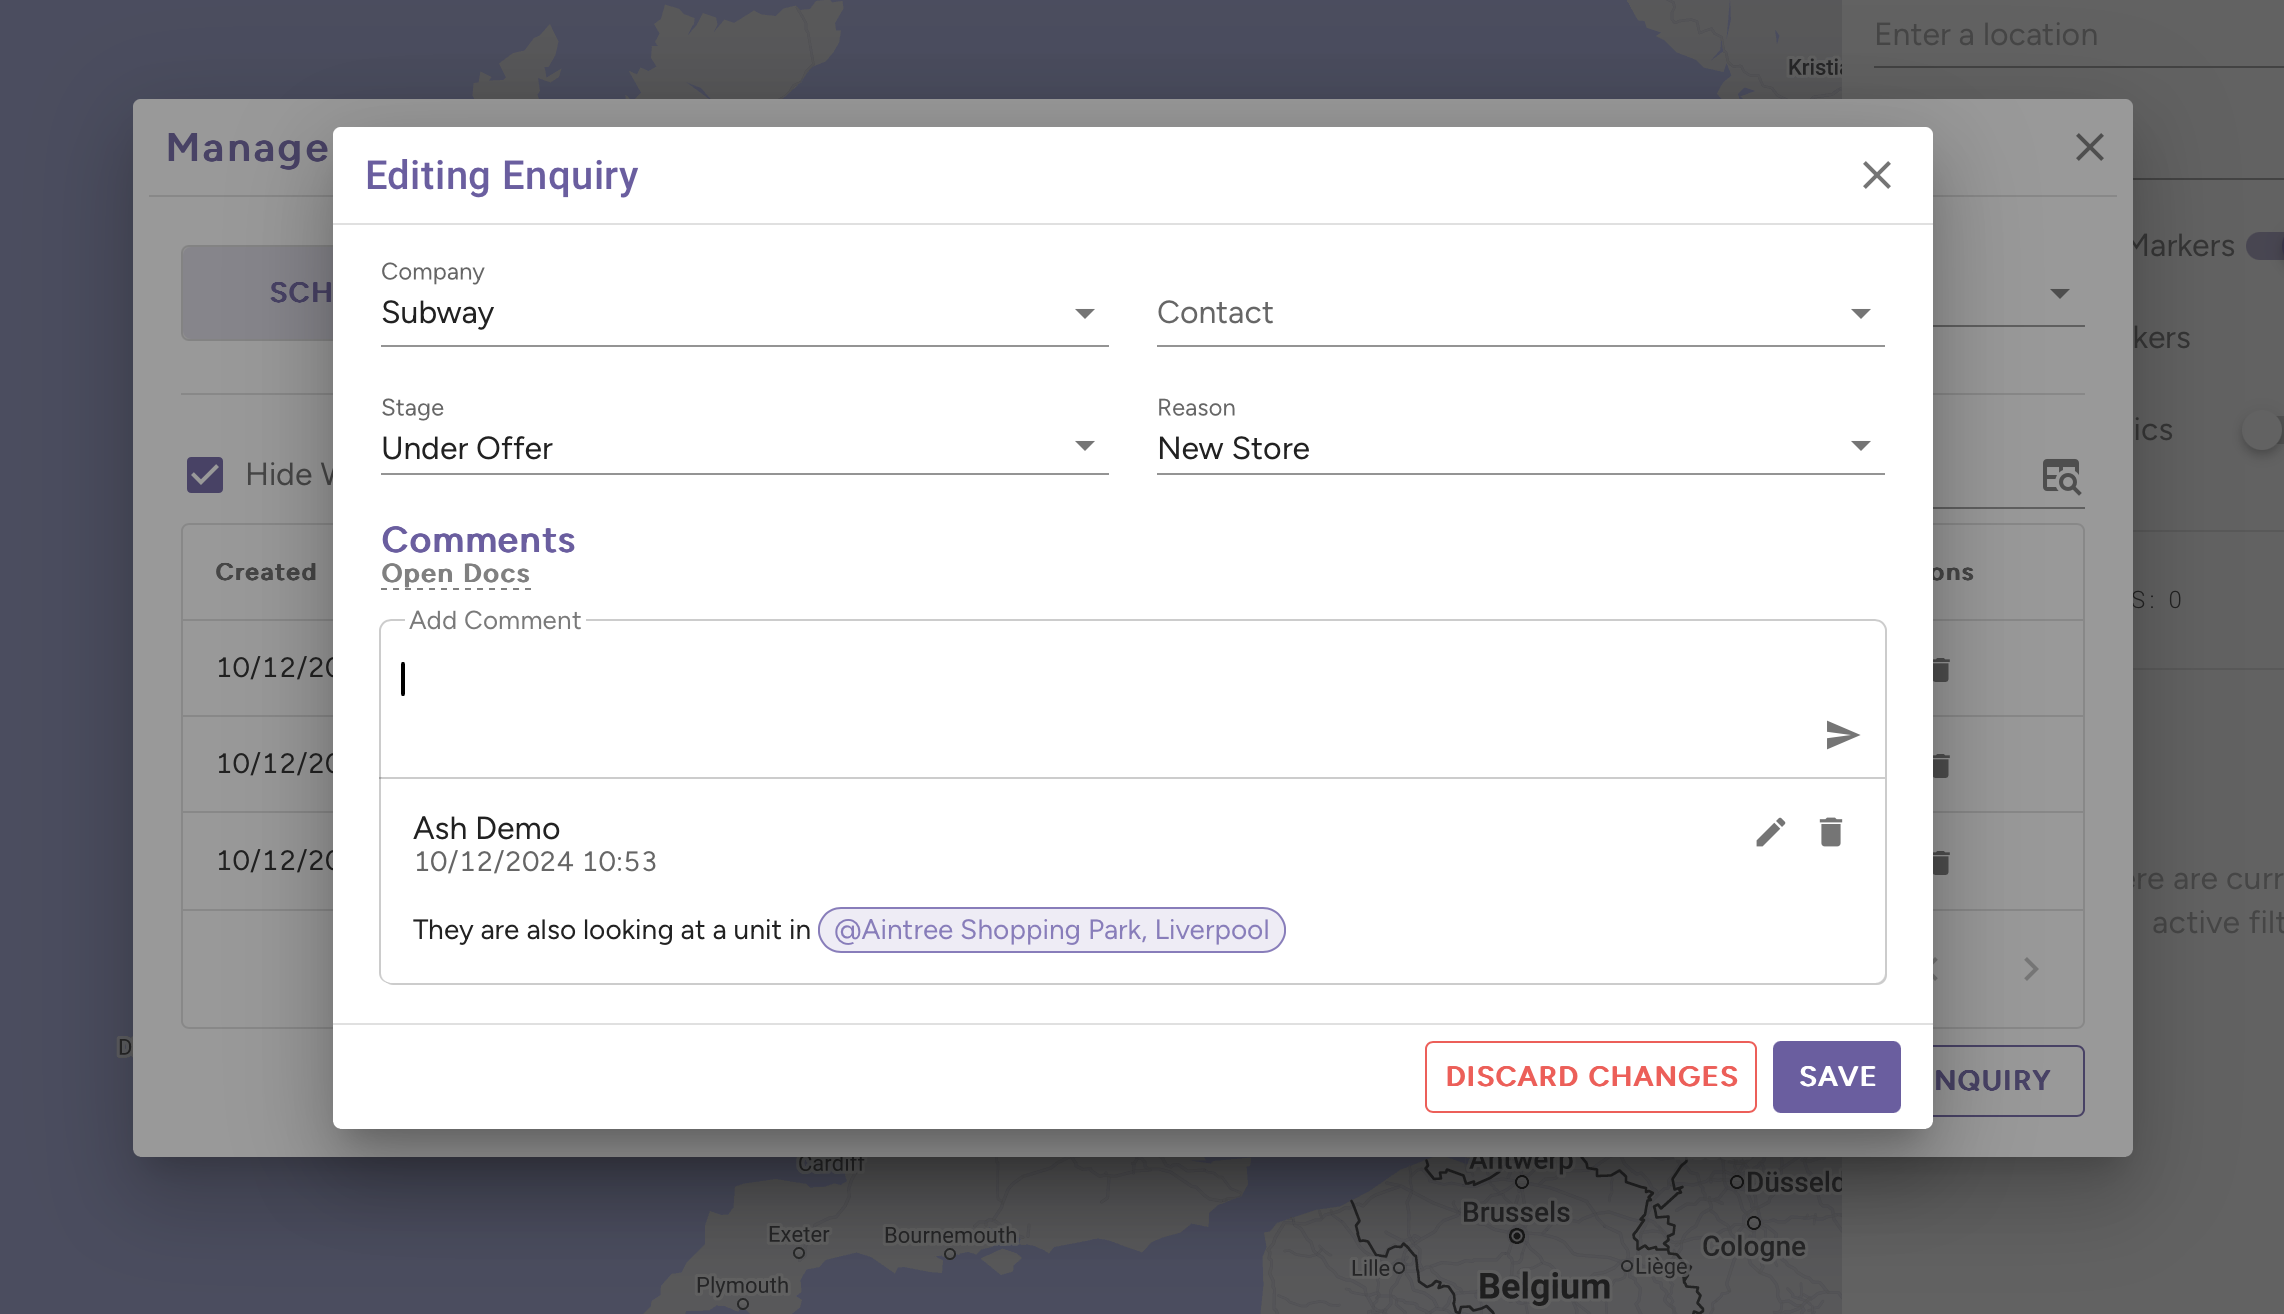This screenshot has height=1314, width=2284.
Task: Open the Reason dropdown showing New Store
Action: (x=1519, y=448)
